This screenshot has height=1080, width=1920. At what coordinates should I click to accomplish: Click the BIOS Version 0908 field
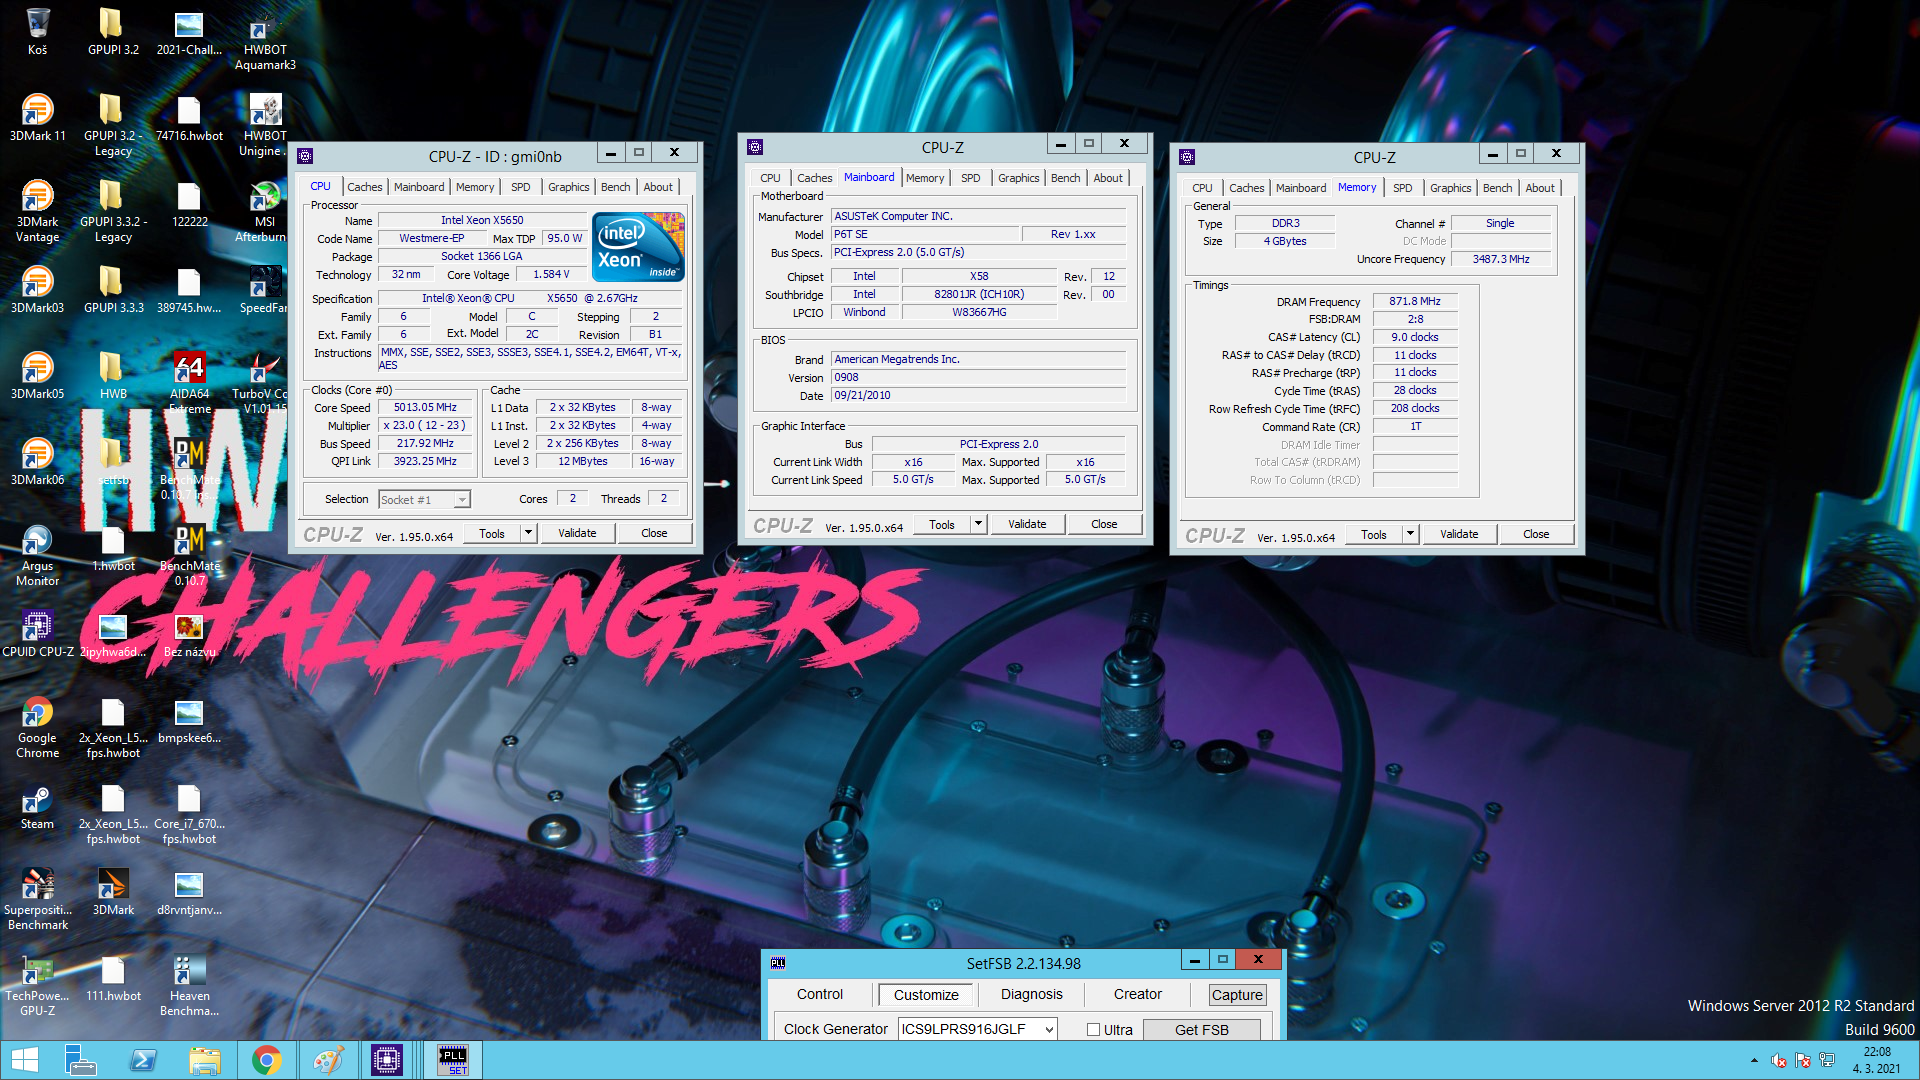pyautogui.click(x=979, y=377)
